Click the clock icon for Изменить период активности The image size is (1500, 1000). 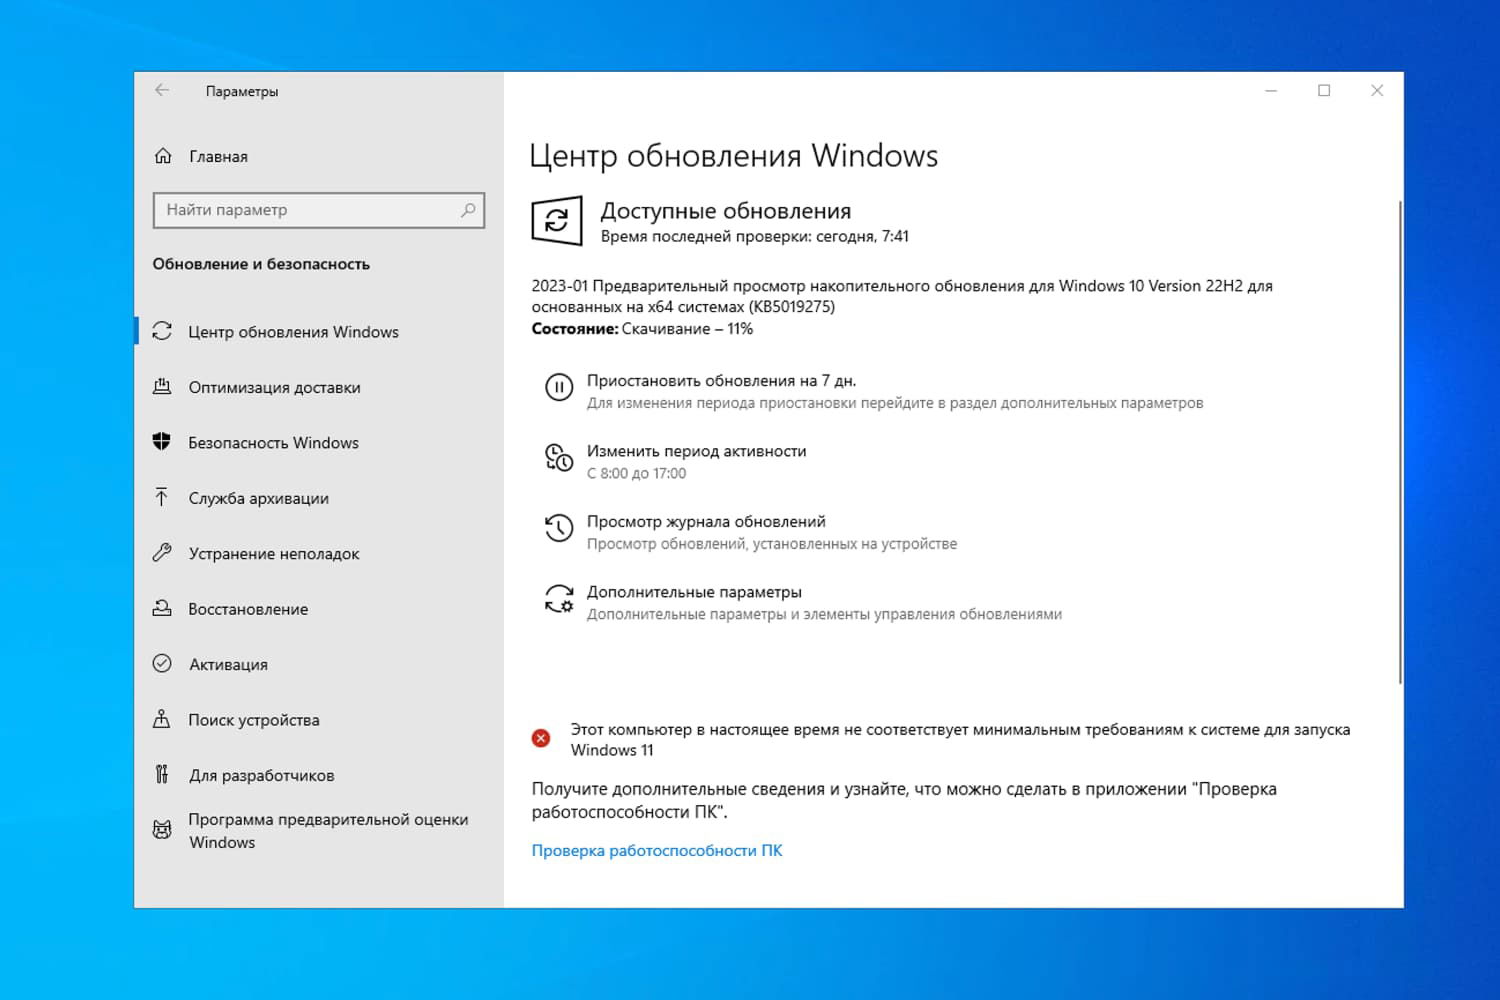559,458
